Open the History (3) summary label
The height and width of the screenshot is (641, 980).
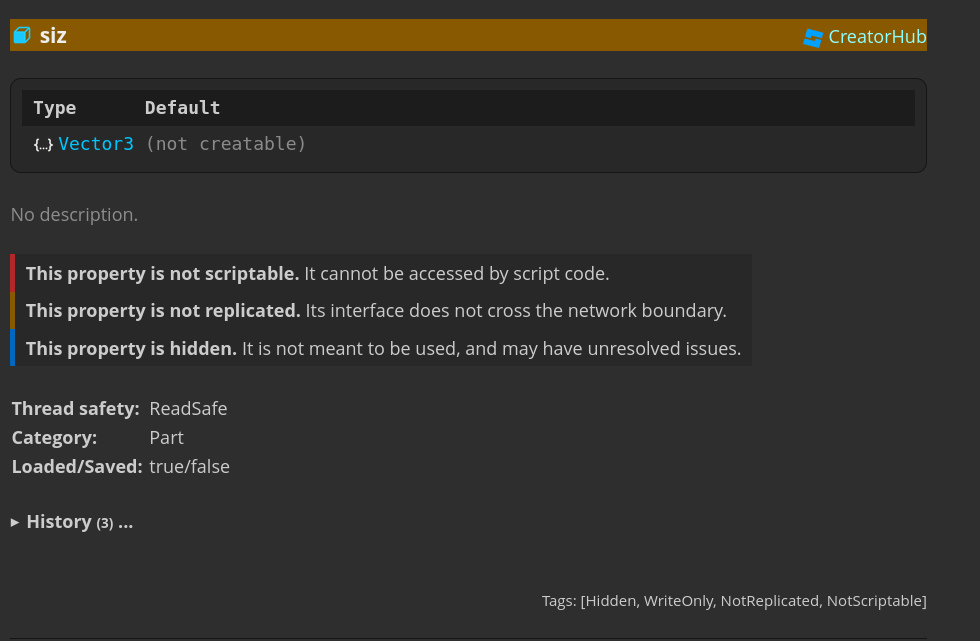tap(79, 522)
